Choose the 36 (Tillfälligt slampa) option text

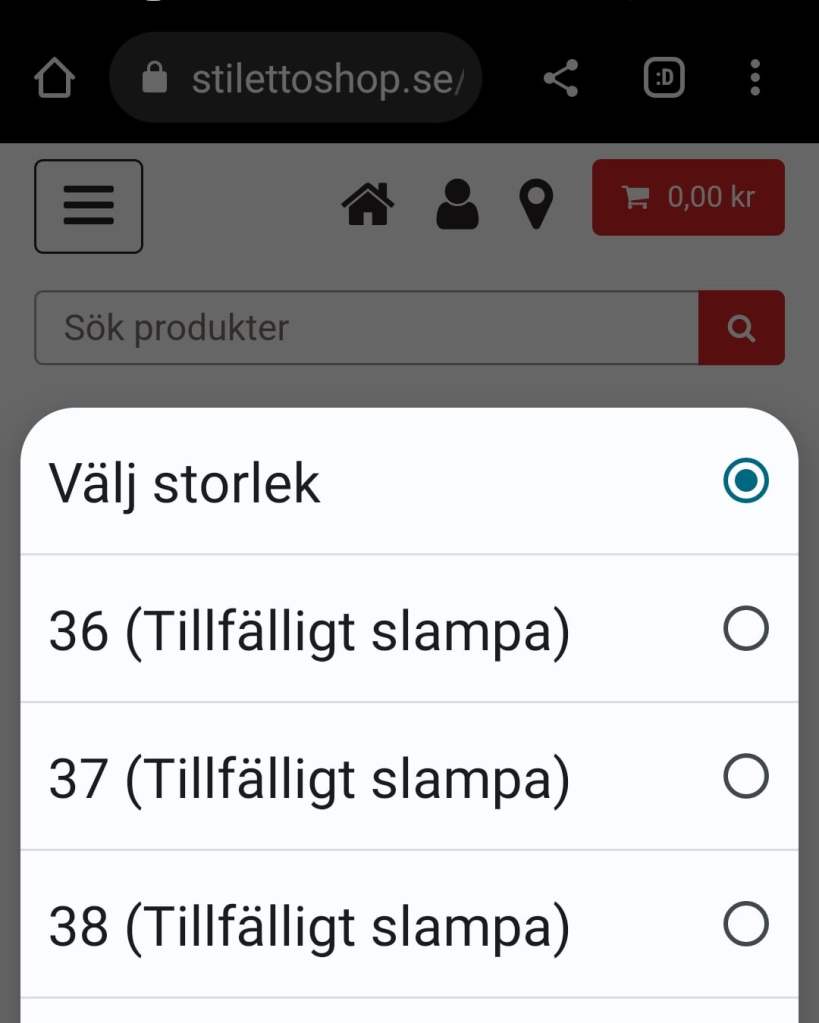[309, 632]
